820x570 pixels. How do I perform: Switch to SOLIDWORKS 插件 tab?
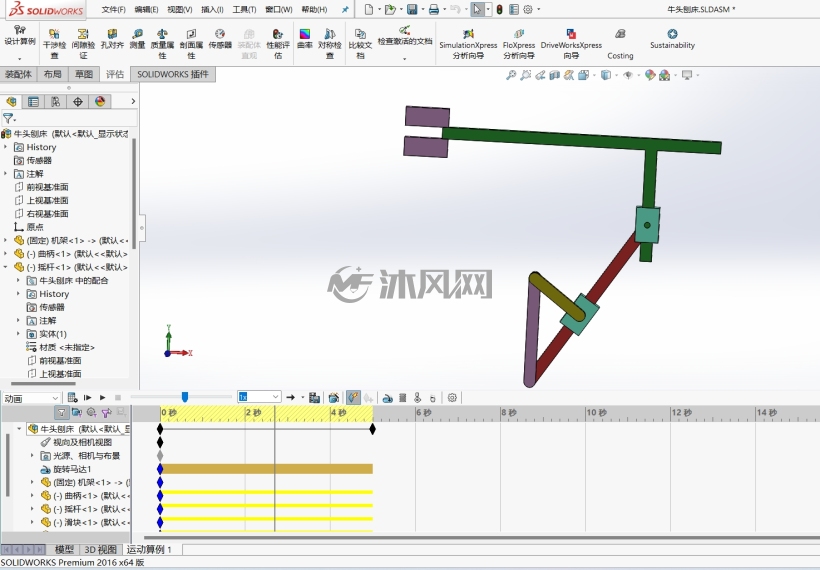[173, 74]
